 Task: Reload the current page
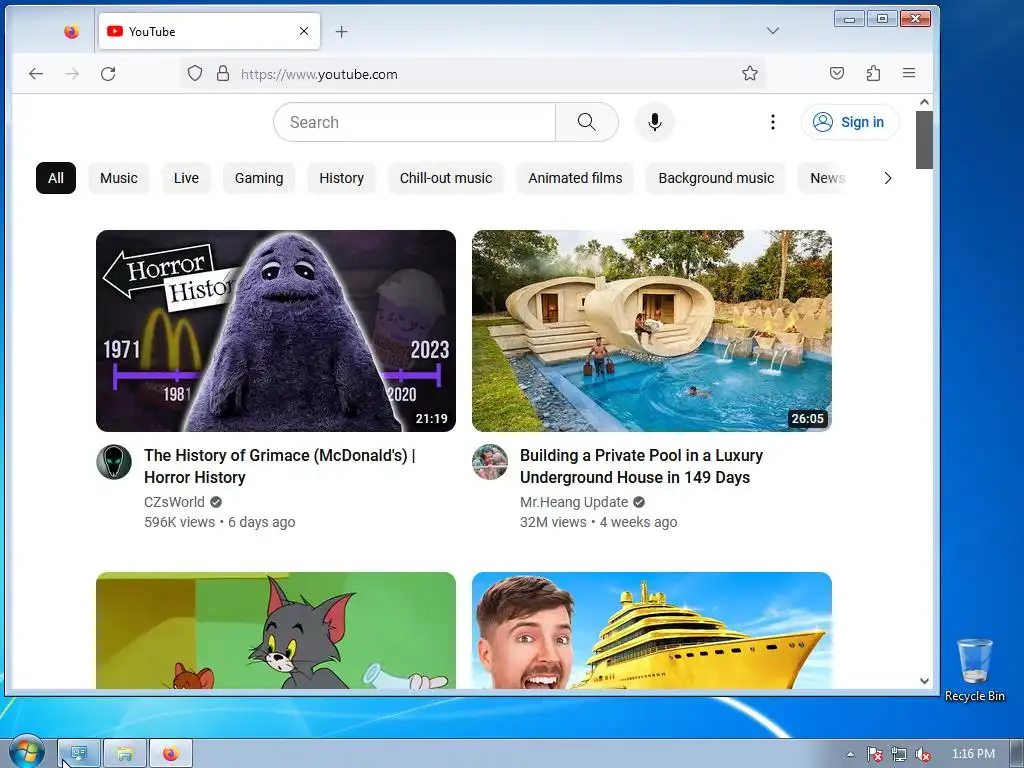[108, 74]
